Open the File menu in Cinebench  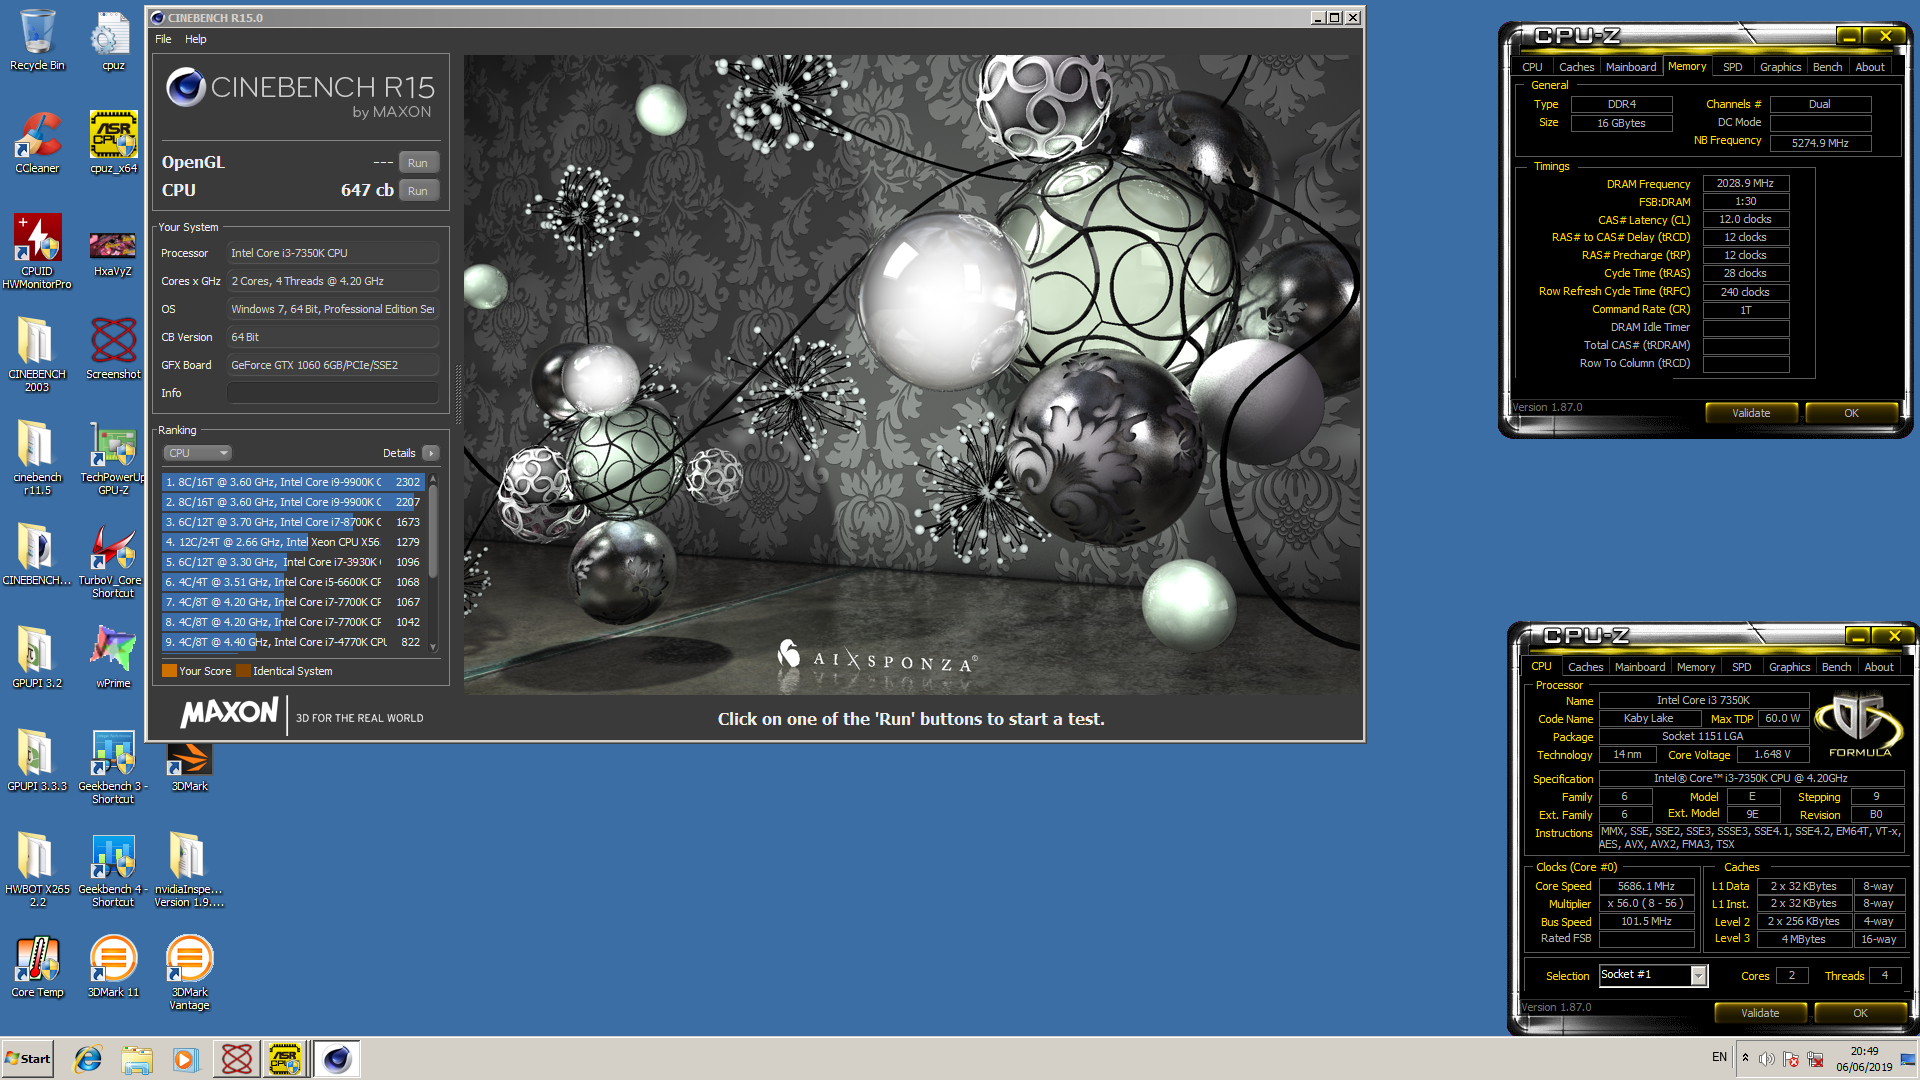tap(163, 39)
